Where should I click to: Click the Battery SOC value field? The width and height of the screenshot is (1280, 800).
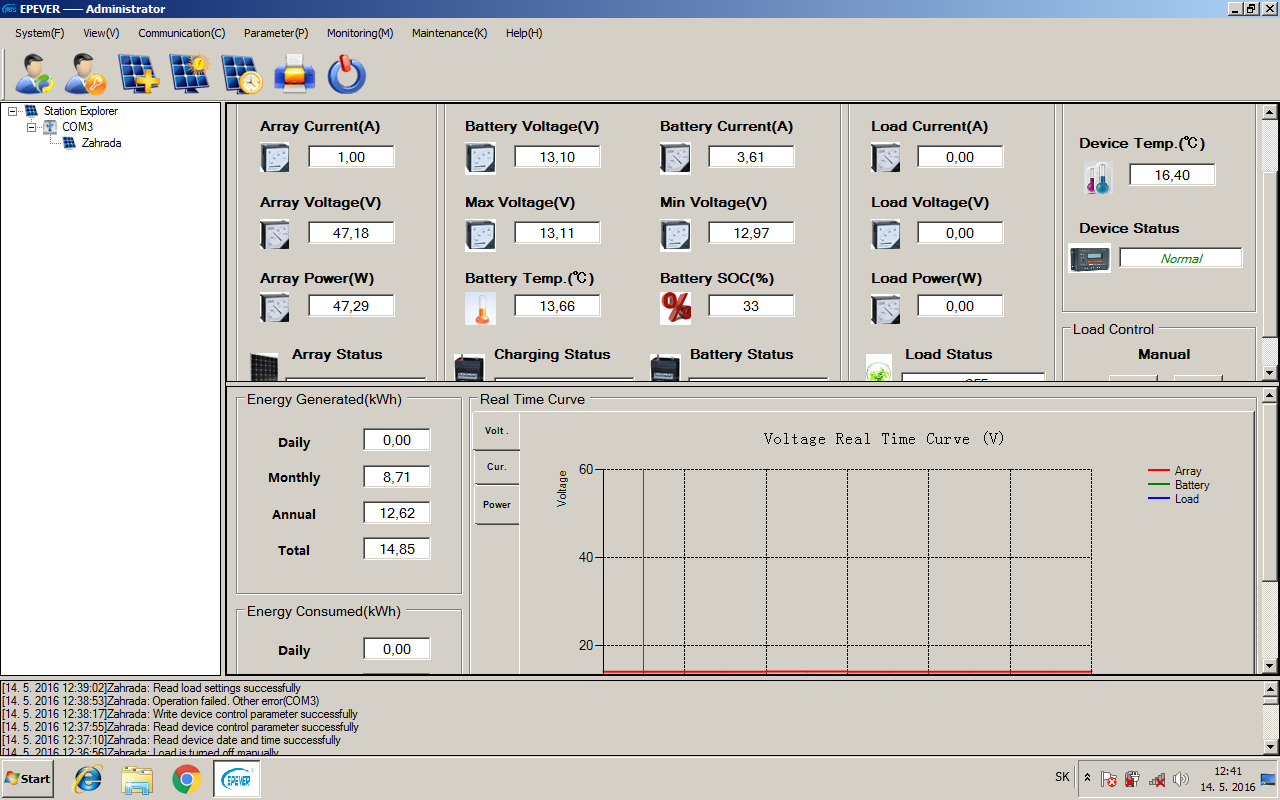[x=751, y=306]
